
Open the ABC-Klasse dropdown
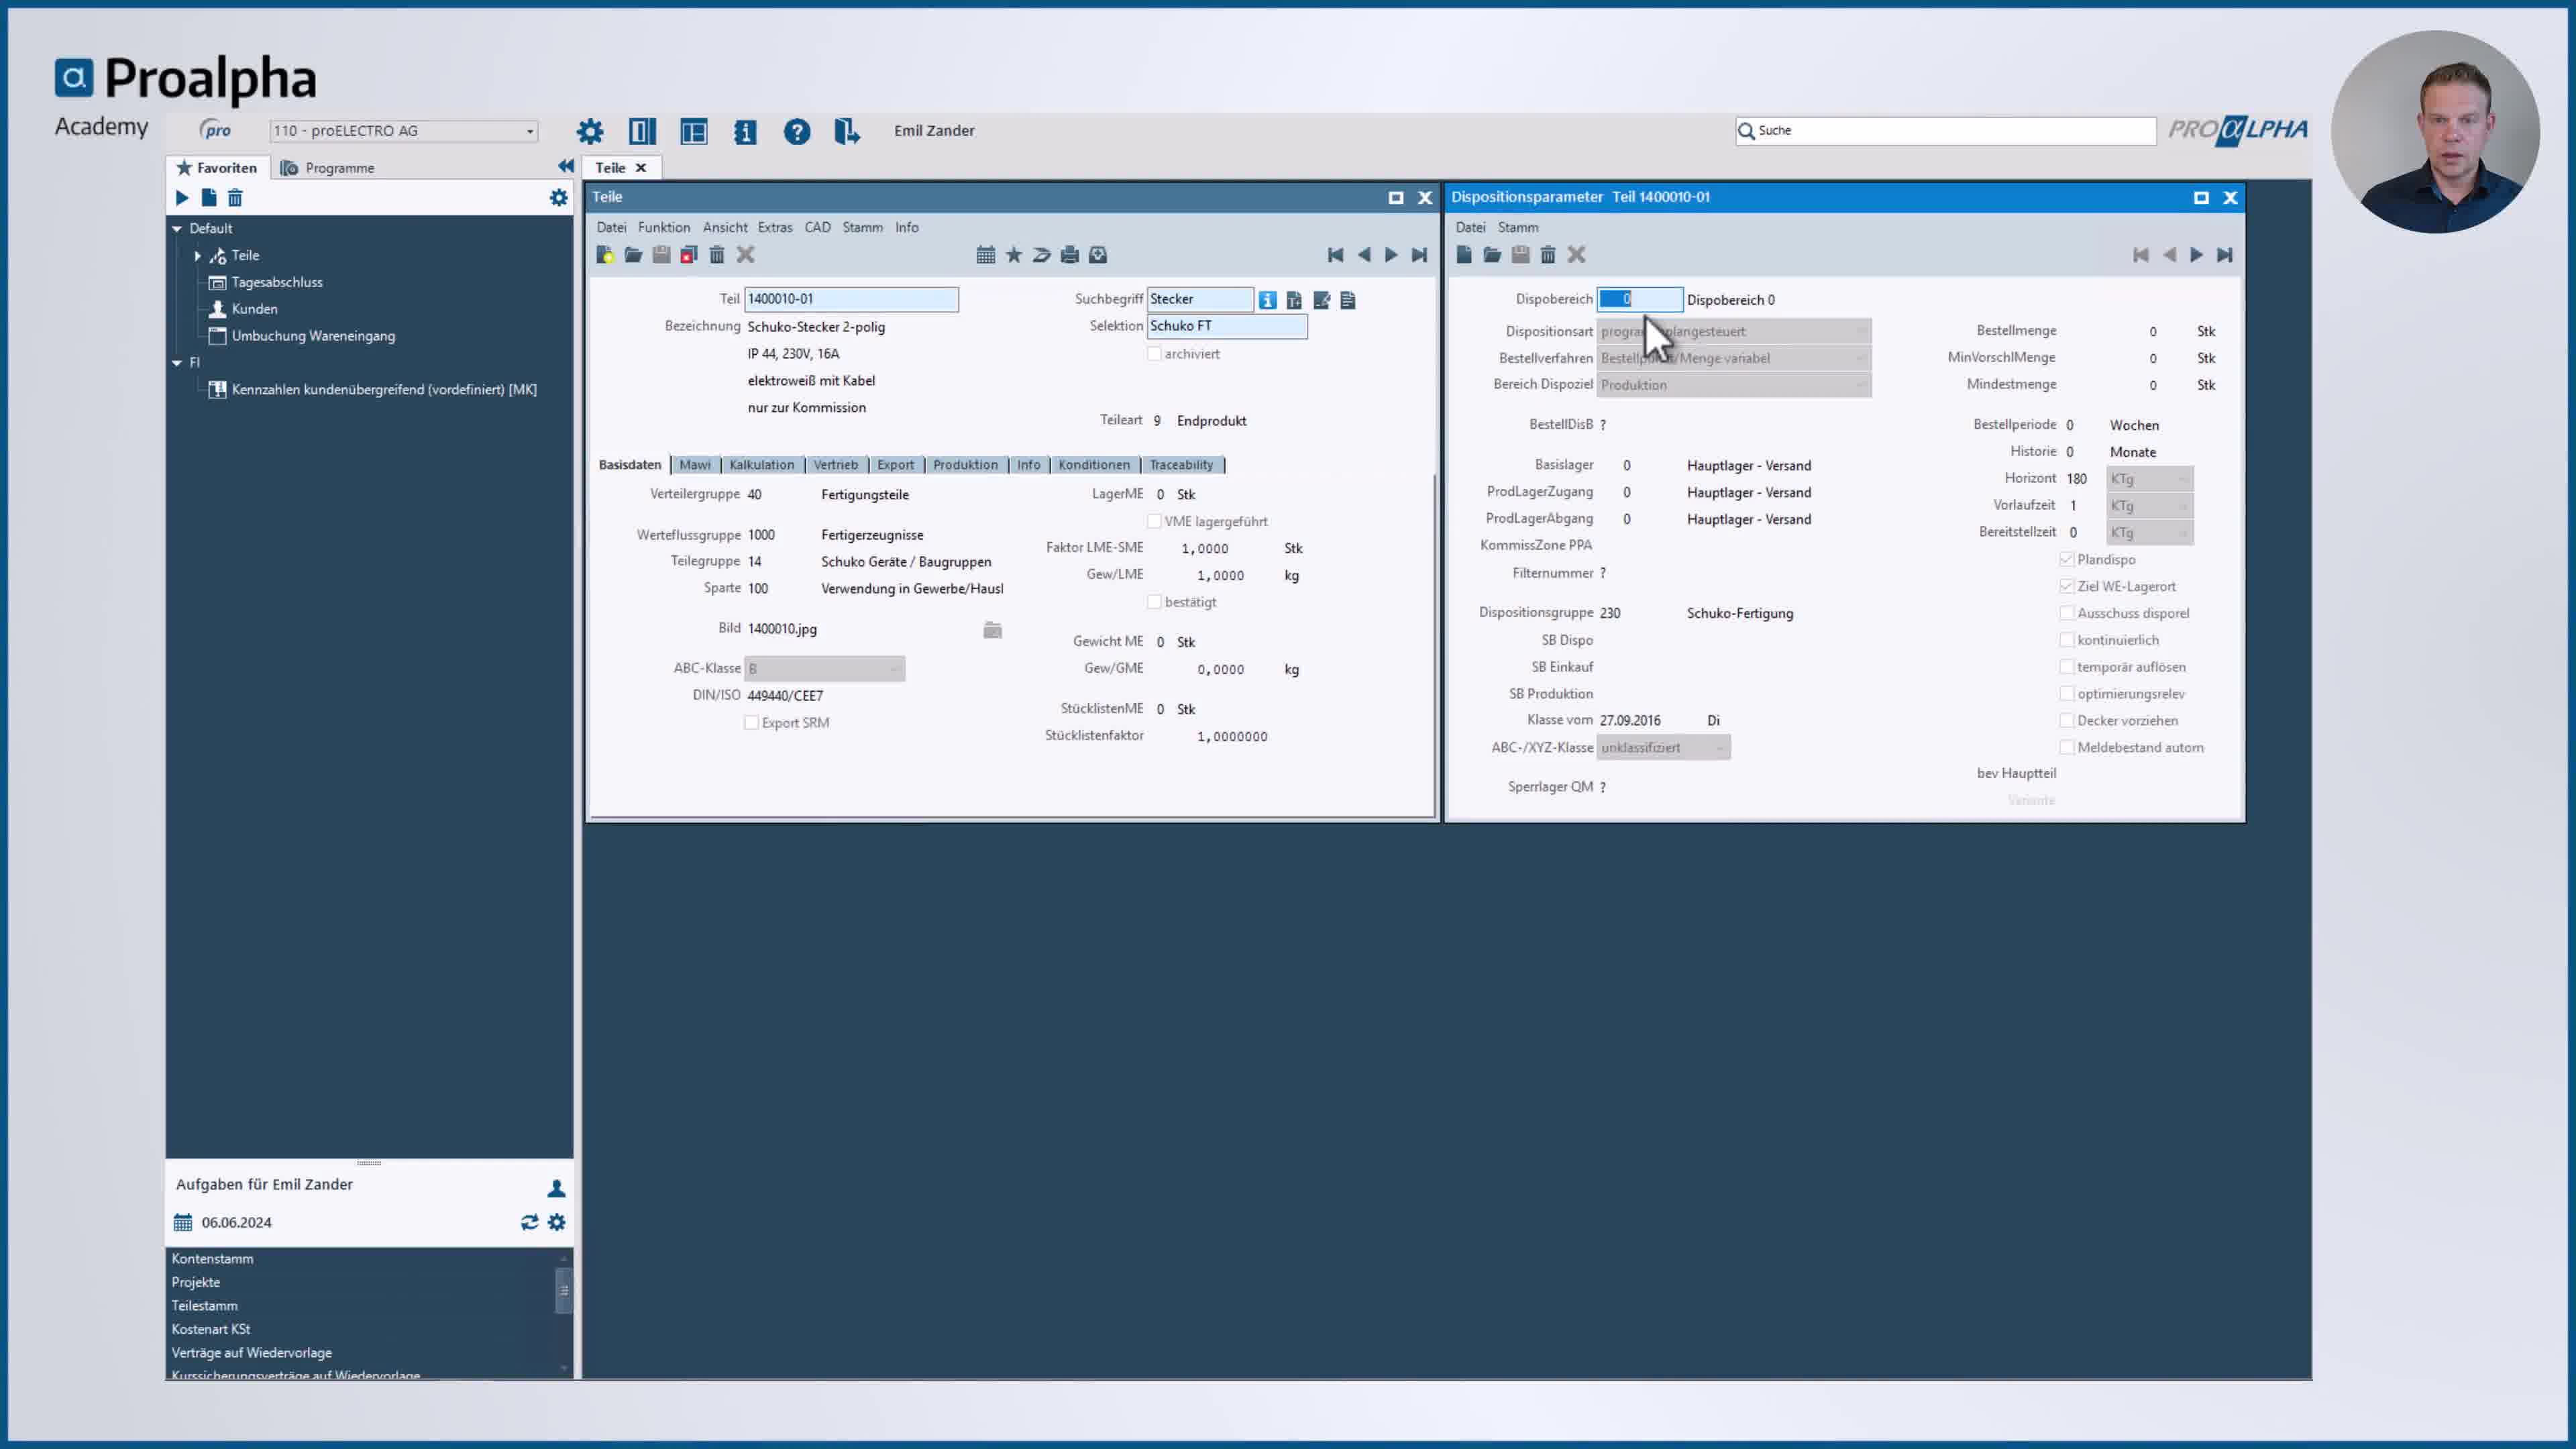click(825, 669)
